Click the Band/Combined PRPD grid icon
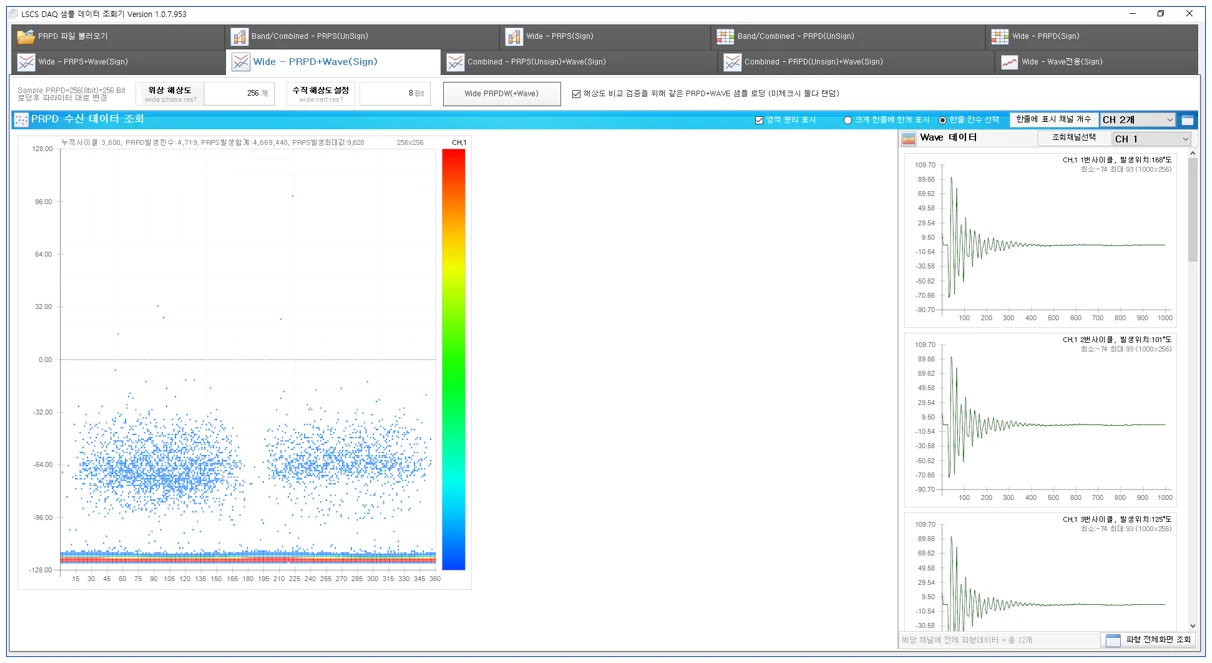 tap(725, 37)
